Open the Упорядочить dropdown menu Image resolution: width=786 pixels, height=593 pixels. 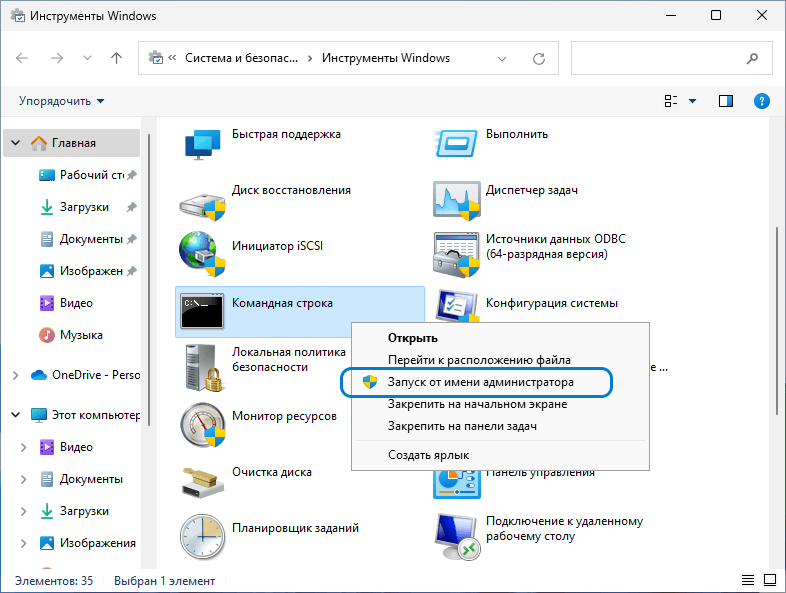[62, 101]
